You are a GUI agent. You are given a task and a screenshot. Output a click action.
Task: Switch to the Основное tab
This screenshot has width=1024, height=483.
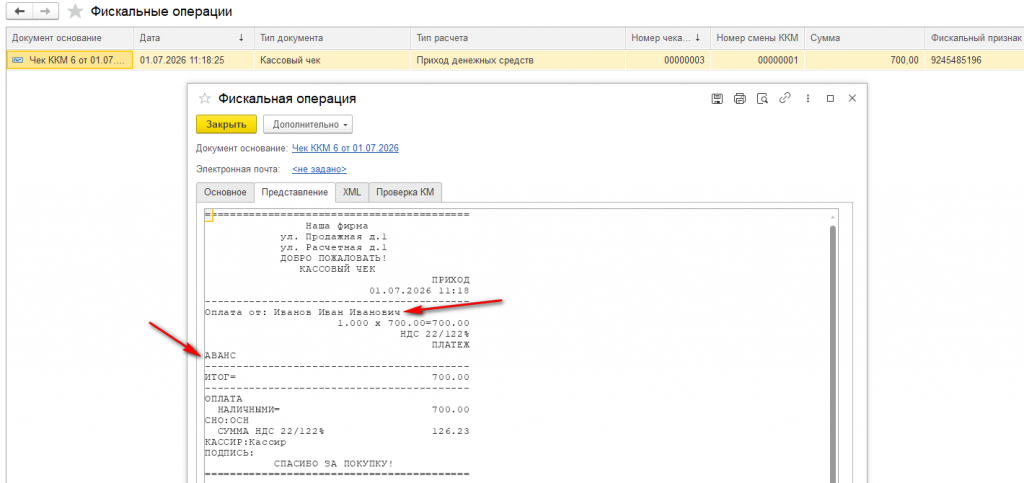pos(225,193)
